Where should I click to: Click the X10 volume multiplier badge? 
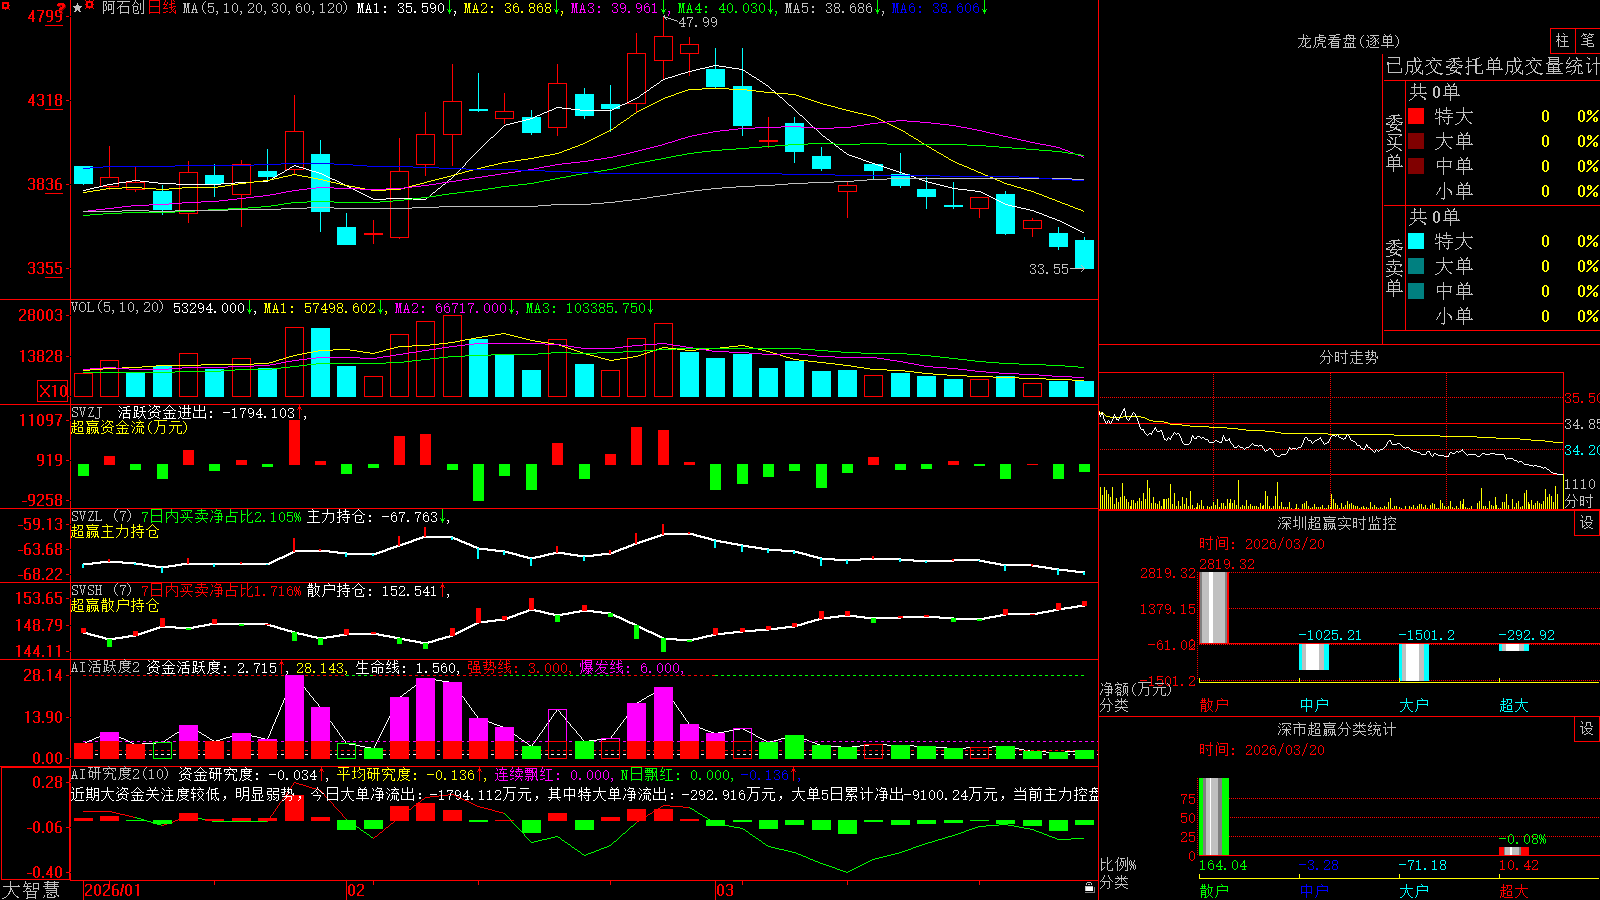[x=53, y=391]
